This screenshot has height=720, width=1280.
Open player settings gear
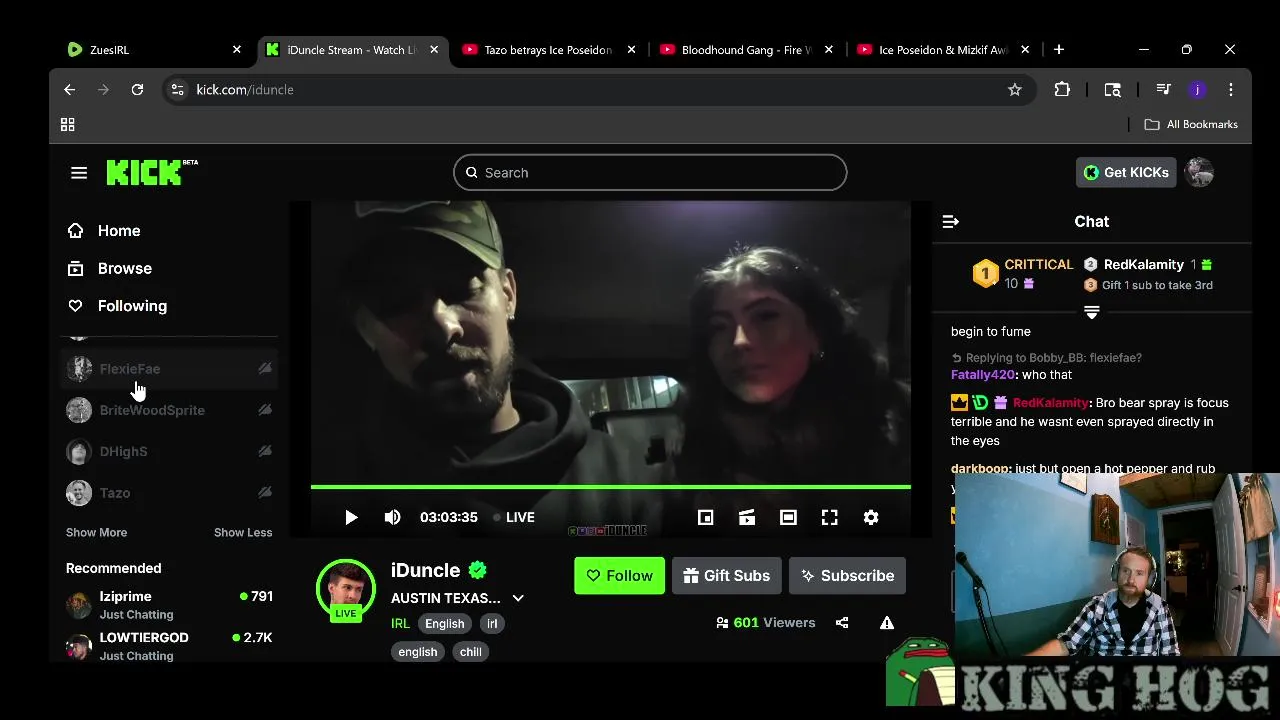(x=871, y=517)
